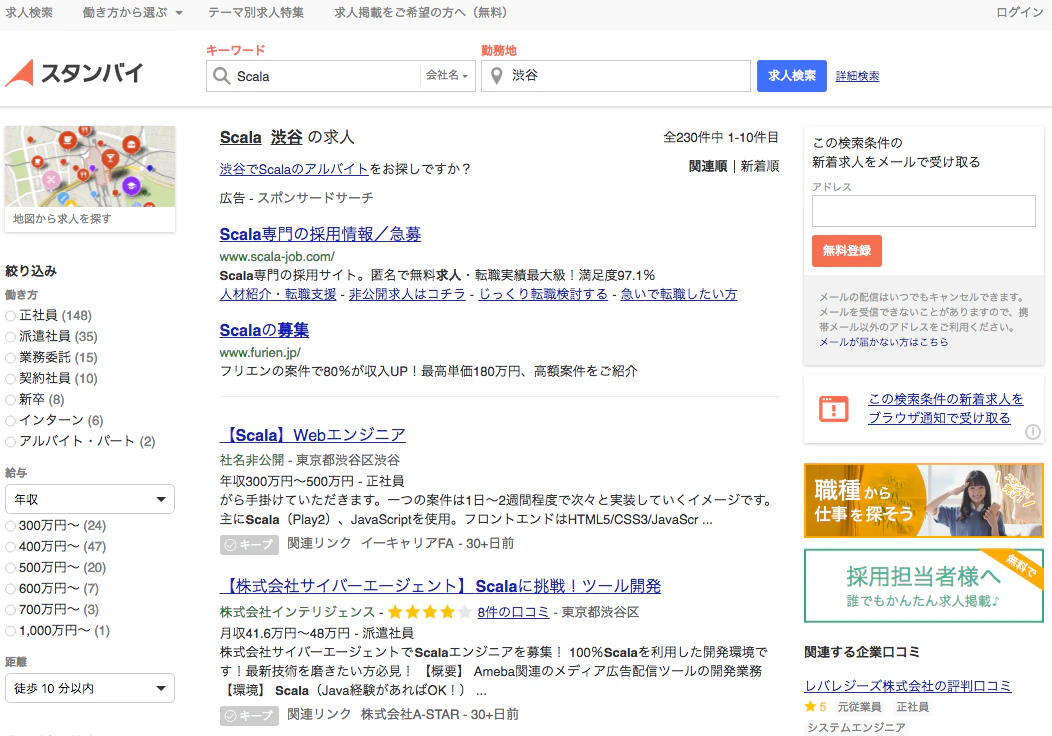Click 関連リンク for 株式会社A-STAR job
This screenshot has width=1052, height=736.
(319, 715)
